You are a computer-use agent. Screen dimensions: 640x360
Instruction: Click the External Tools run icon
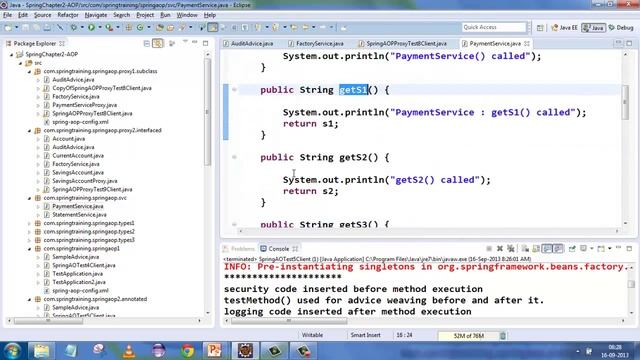click(109, 27)
